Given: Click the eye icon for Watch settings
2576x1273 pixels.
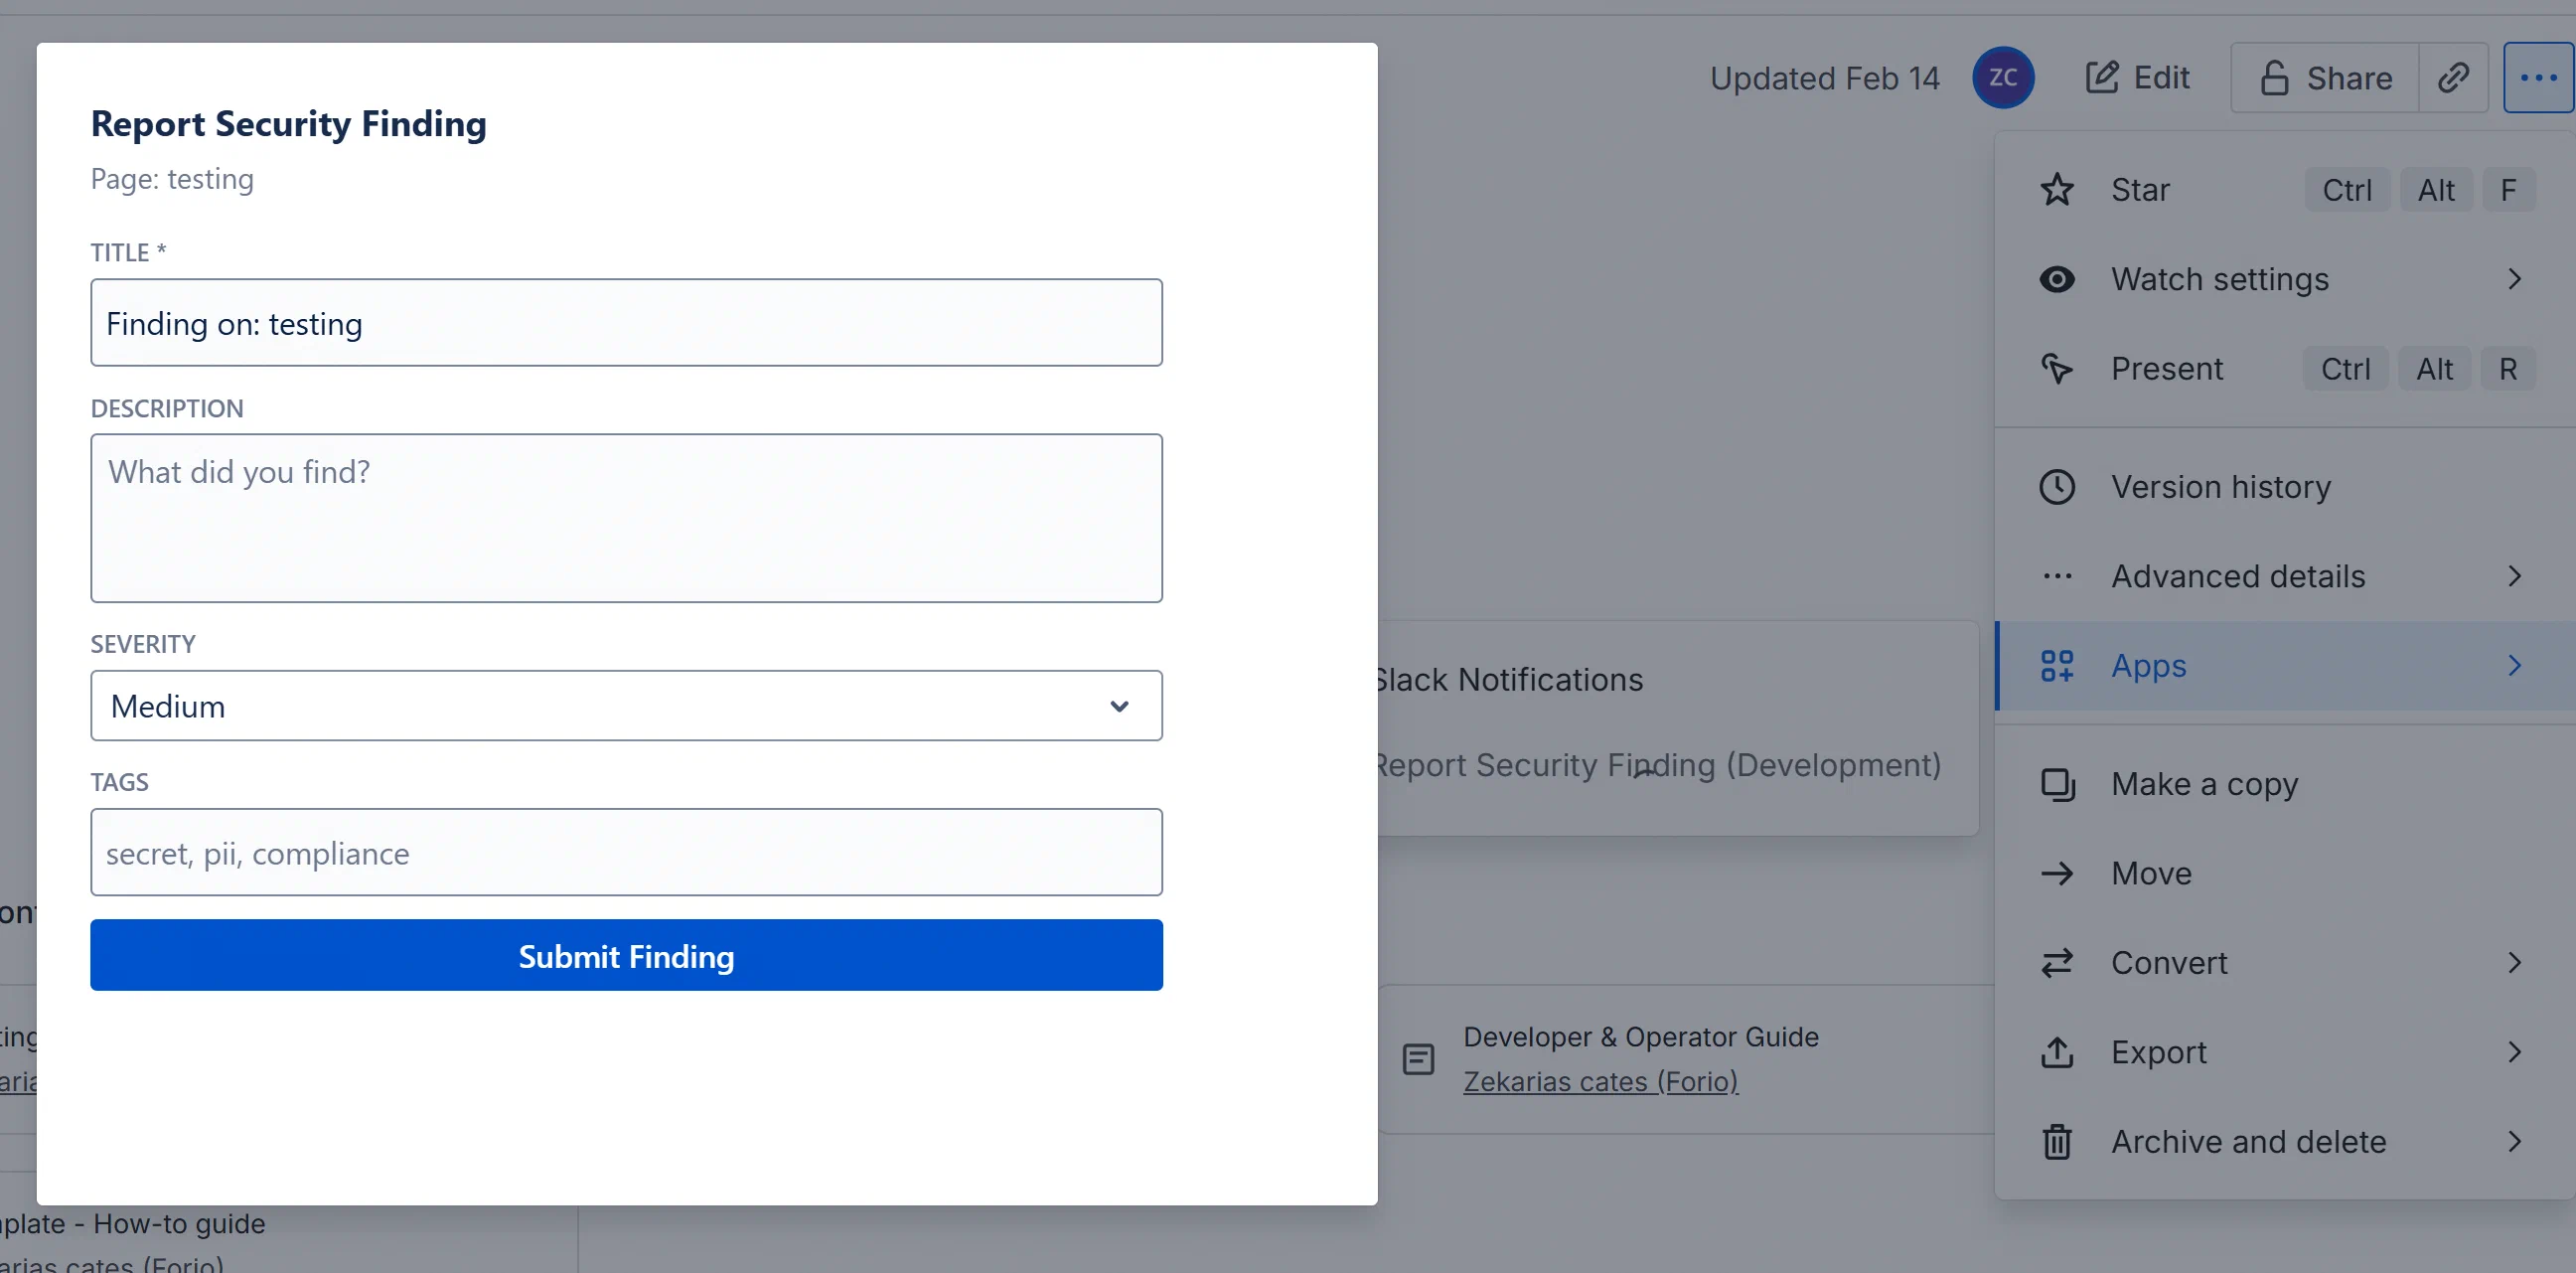Looking at the screenshot, I should (2057, 279).
